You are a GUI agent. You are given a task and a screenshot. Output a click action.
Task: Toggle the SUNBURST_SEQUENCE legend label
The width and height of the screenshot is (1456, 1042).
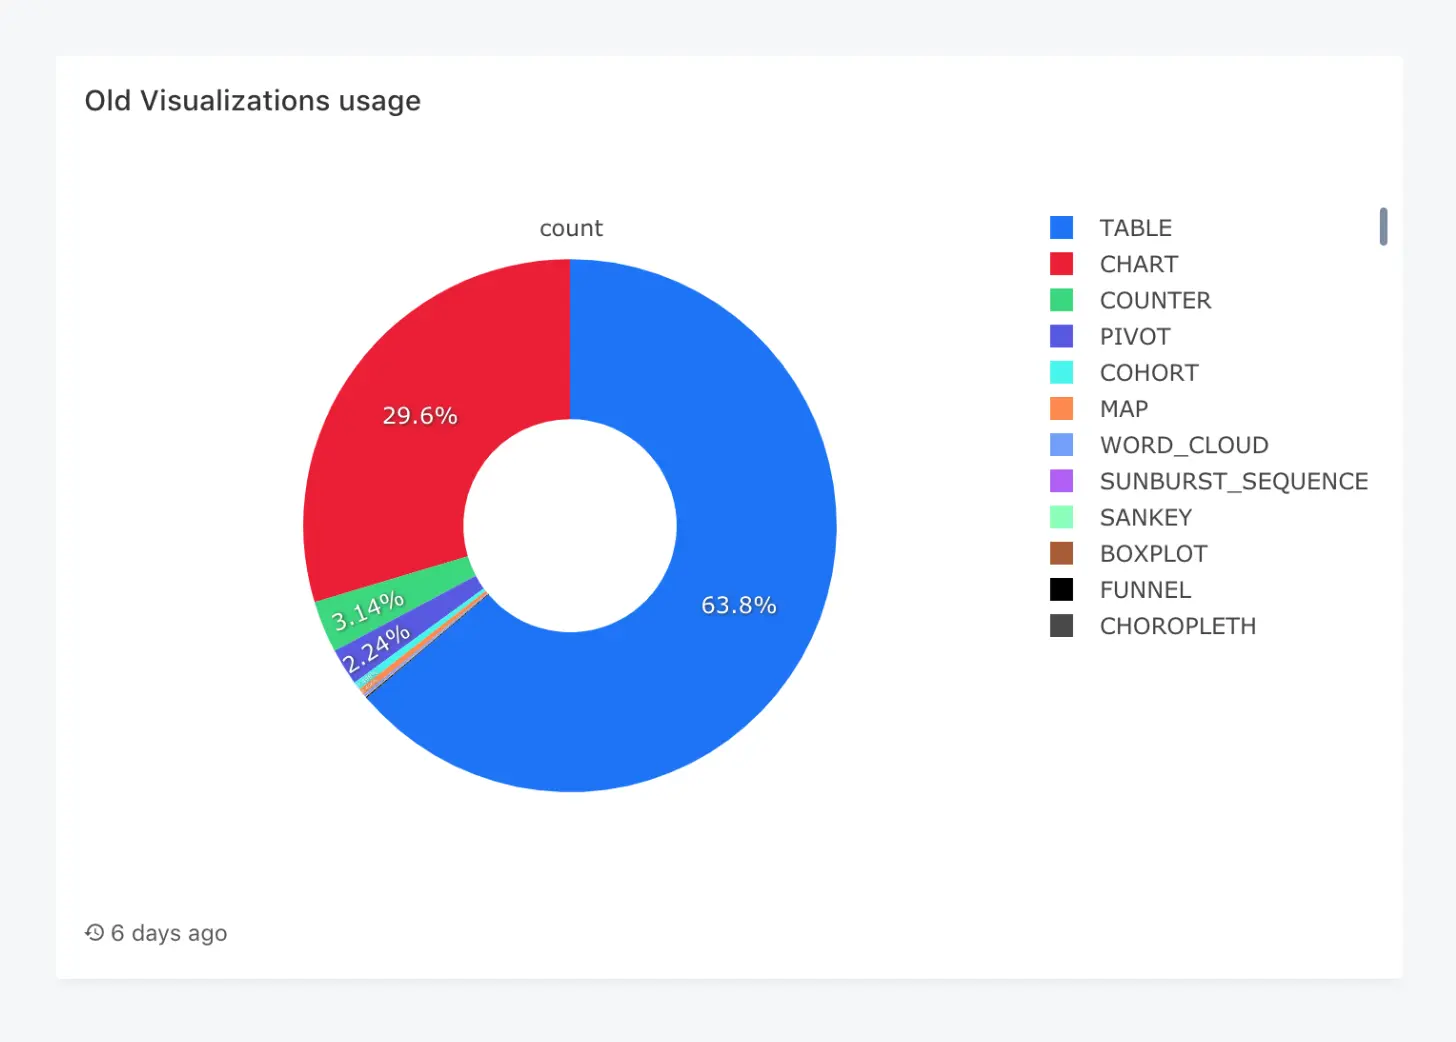(1234, 481)
